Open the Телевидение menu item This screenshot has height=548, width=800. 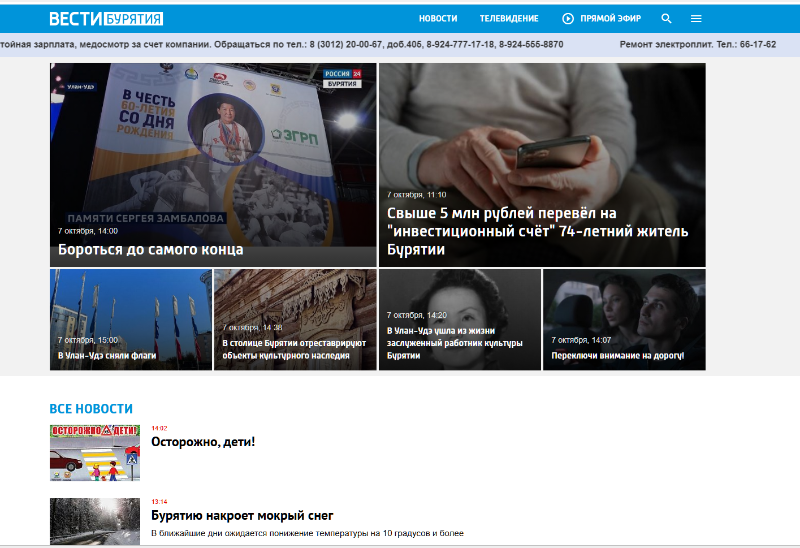[509, 19]
